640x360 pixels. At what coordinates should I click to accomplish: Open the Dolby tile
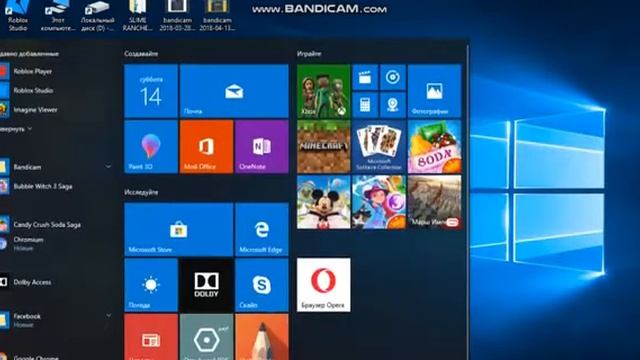point(207,285)
